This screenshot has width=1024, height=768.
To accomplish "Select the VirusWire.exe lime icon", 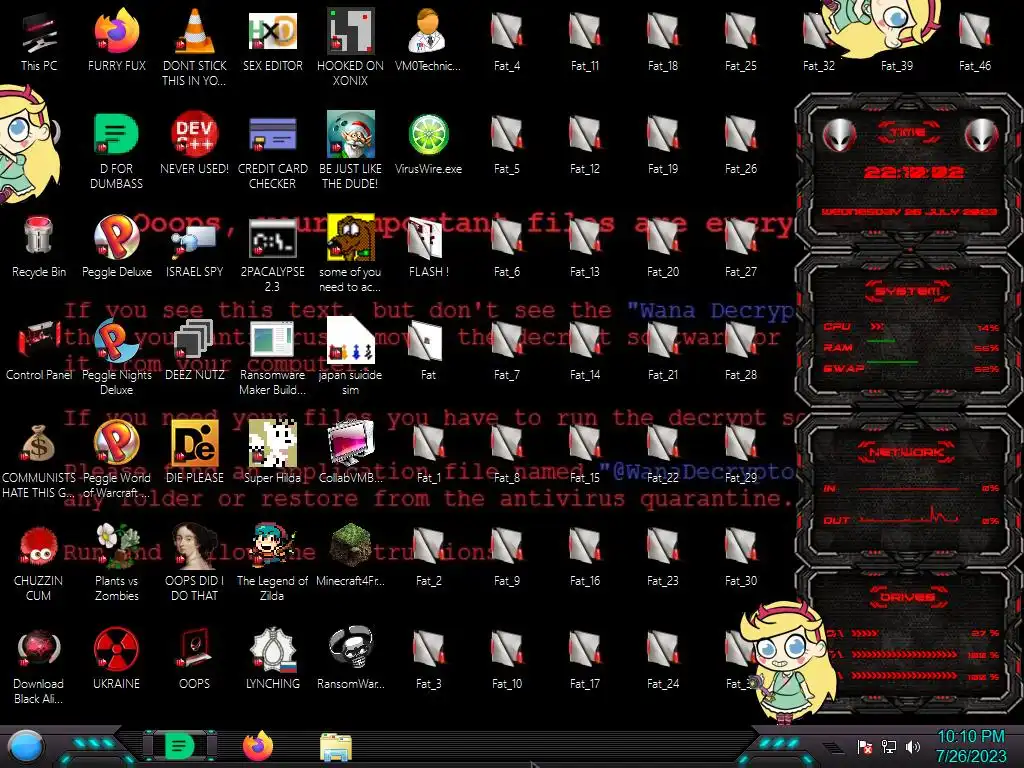I will 428,143.
